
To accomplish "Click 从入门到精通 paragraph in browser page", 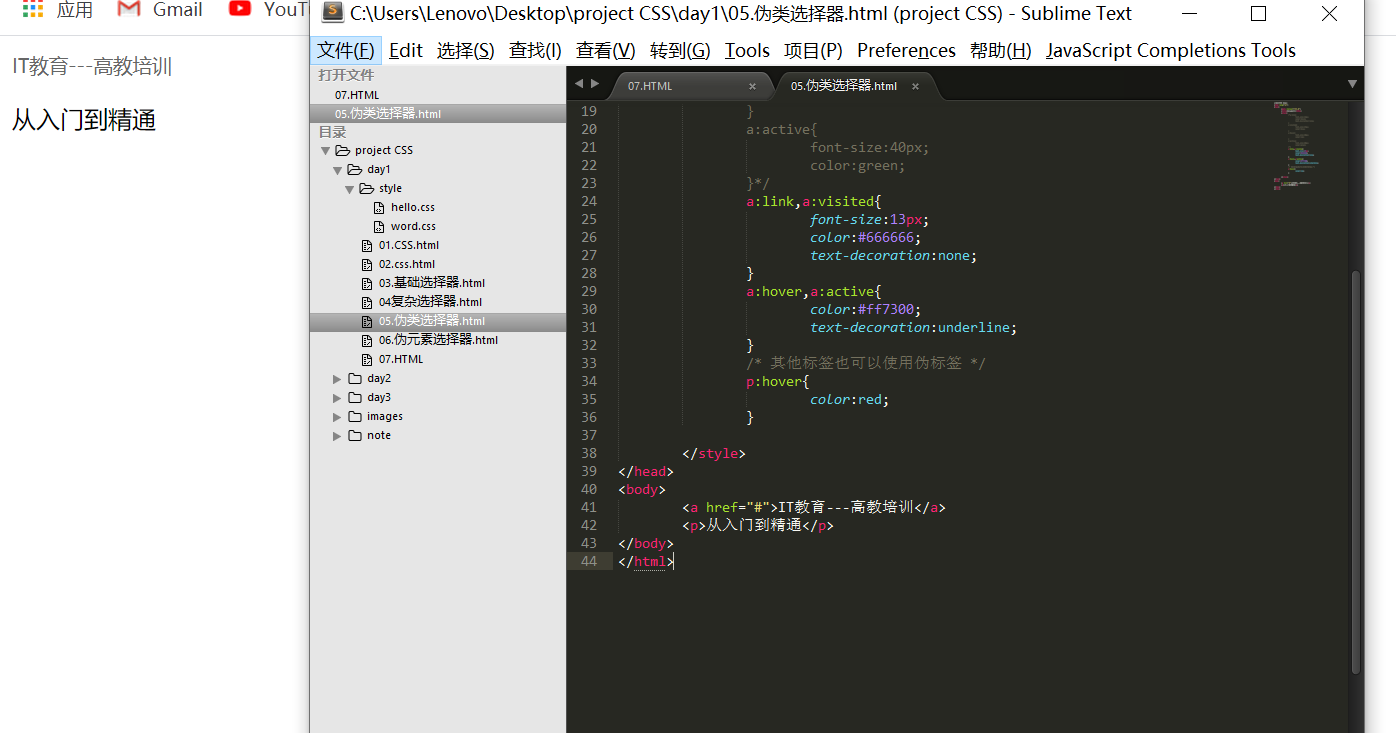I will point(84,122).
